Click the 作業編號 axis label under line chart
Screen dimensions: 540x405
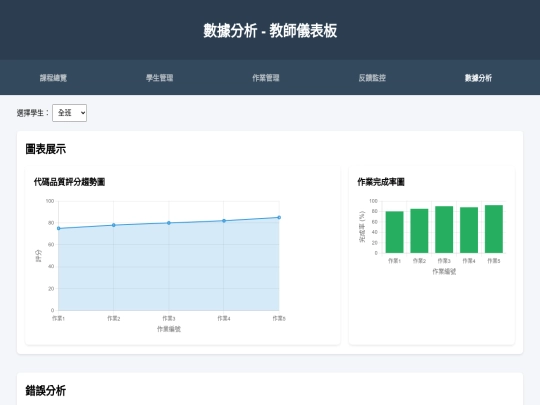169,329
